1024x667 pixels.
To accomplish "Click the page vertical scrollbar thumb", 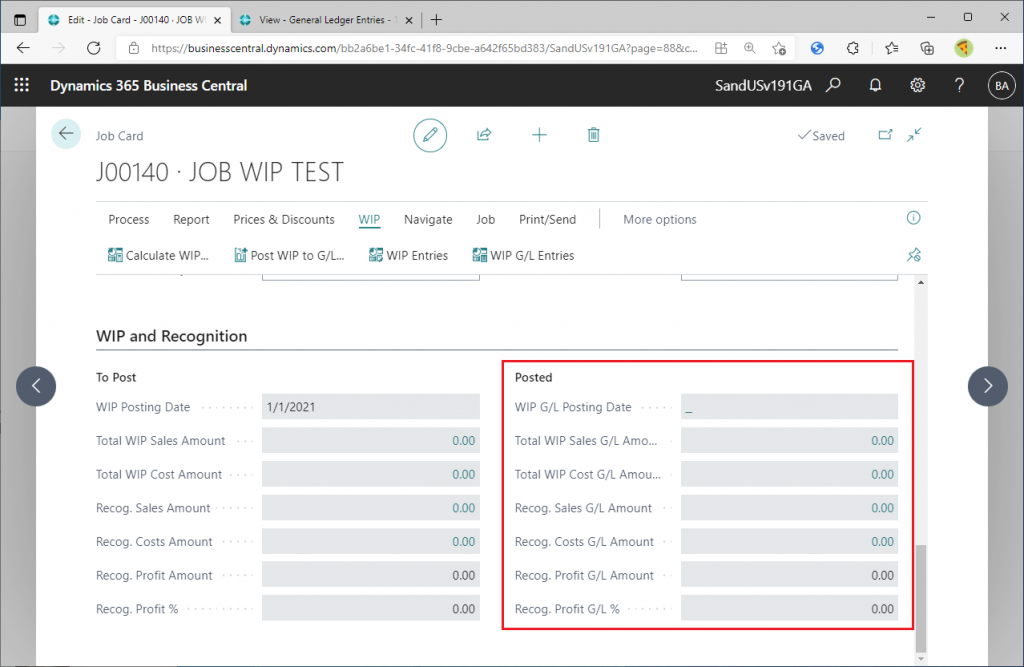I will tap(921, 598).
